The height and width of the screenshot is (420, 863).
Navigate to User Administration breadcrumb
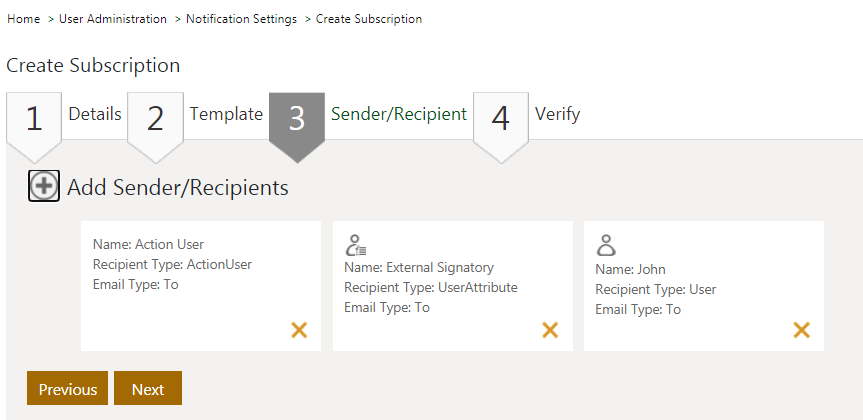point(113,19)
